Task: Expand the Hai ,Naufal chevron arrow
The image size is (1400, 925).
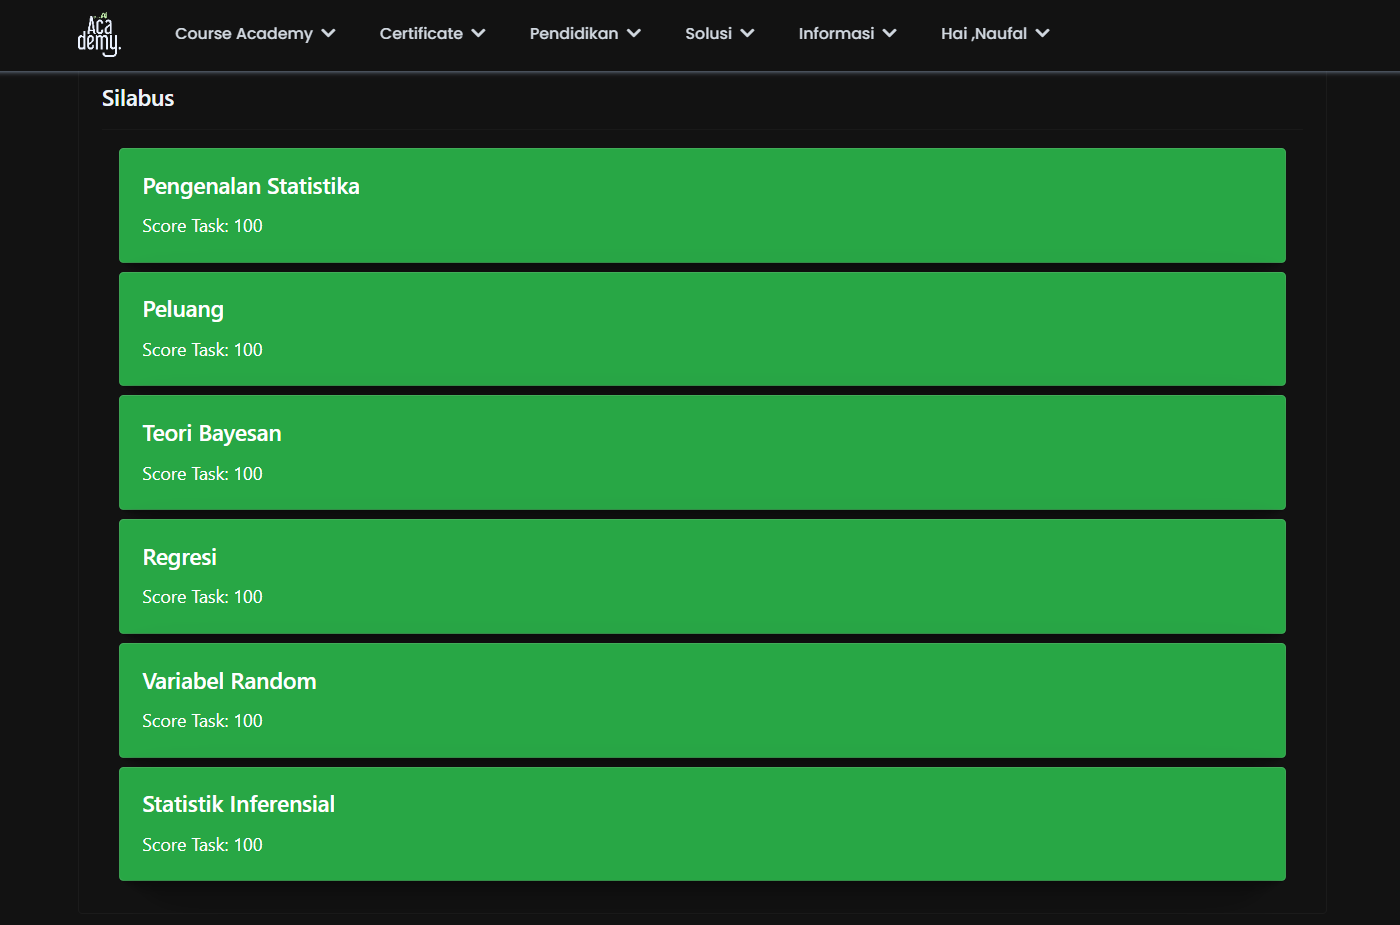Action: 1042,33
